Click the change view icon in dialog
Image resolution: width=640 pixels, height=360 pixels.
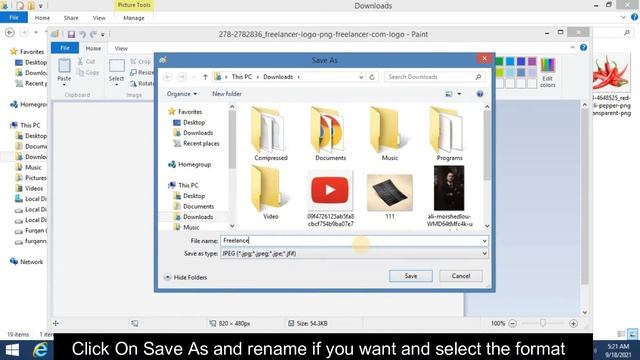(449, 94)
